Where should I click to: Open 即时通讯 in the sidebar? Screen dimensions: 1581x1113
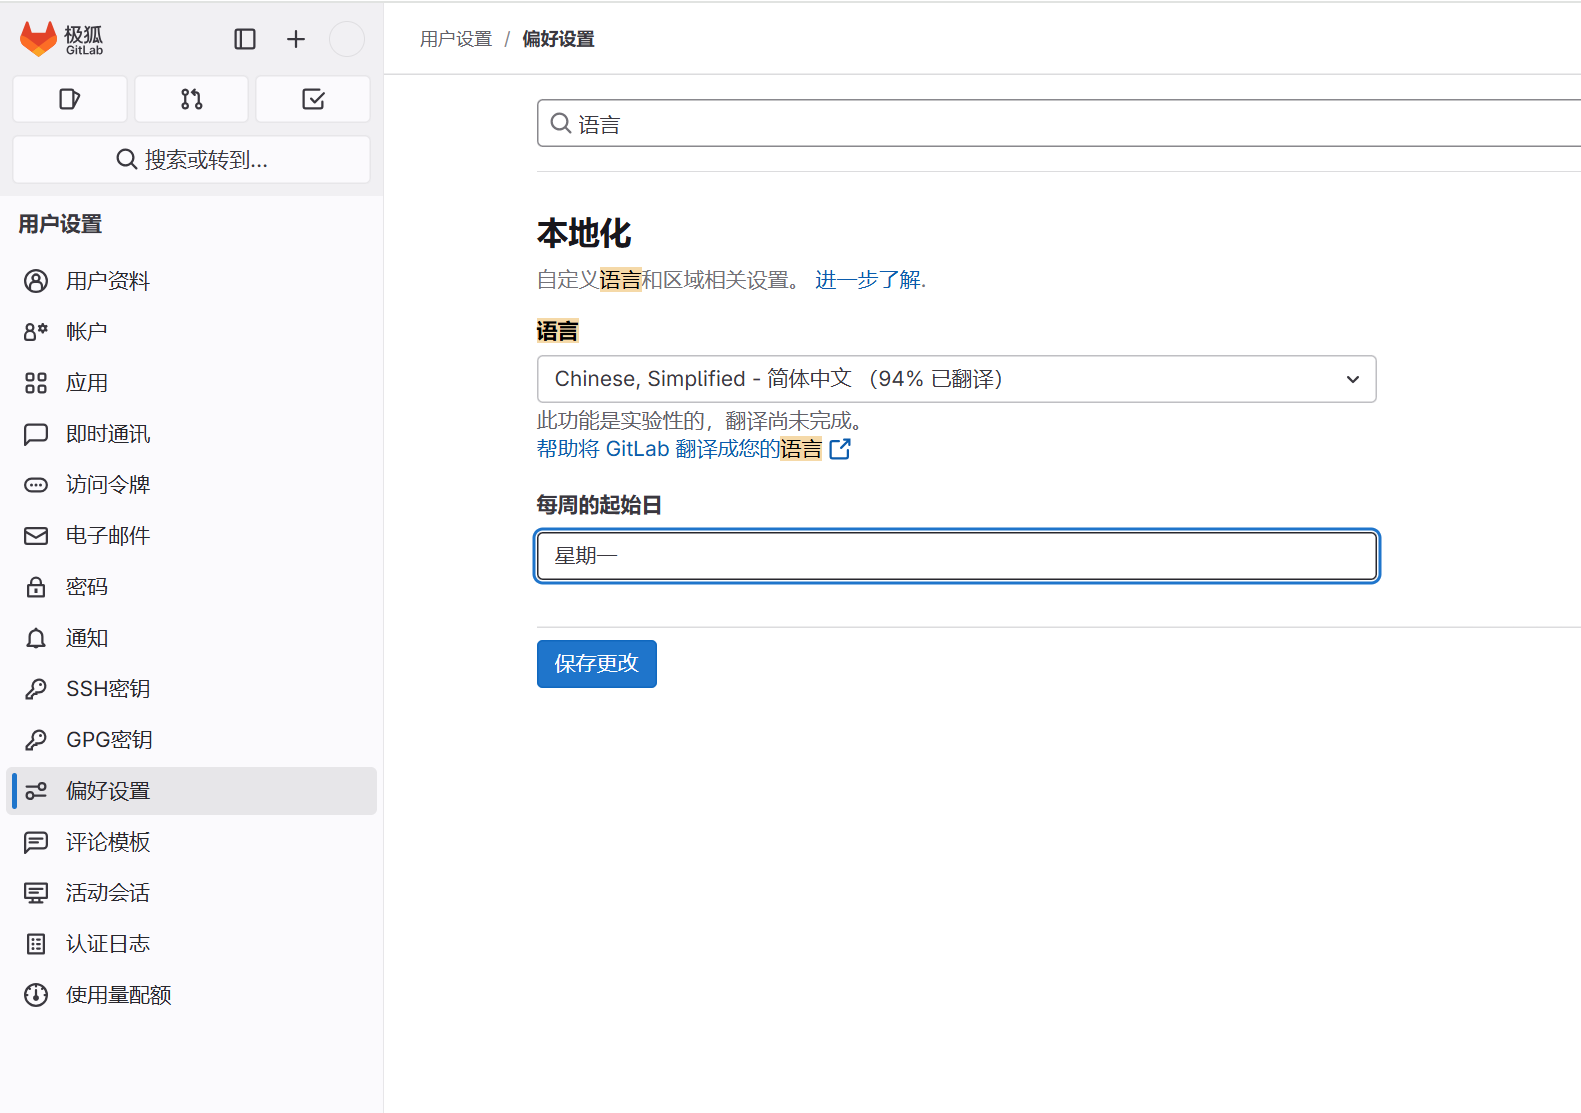click(192, 434)
